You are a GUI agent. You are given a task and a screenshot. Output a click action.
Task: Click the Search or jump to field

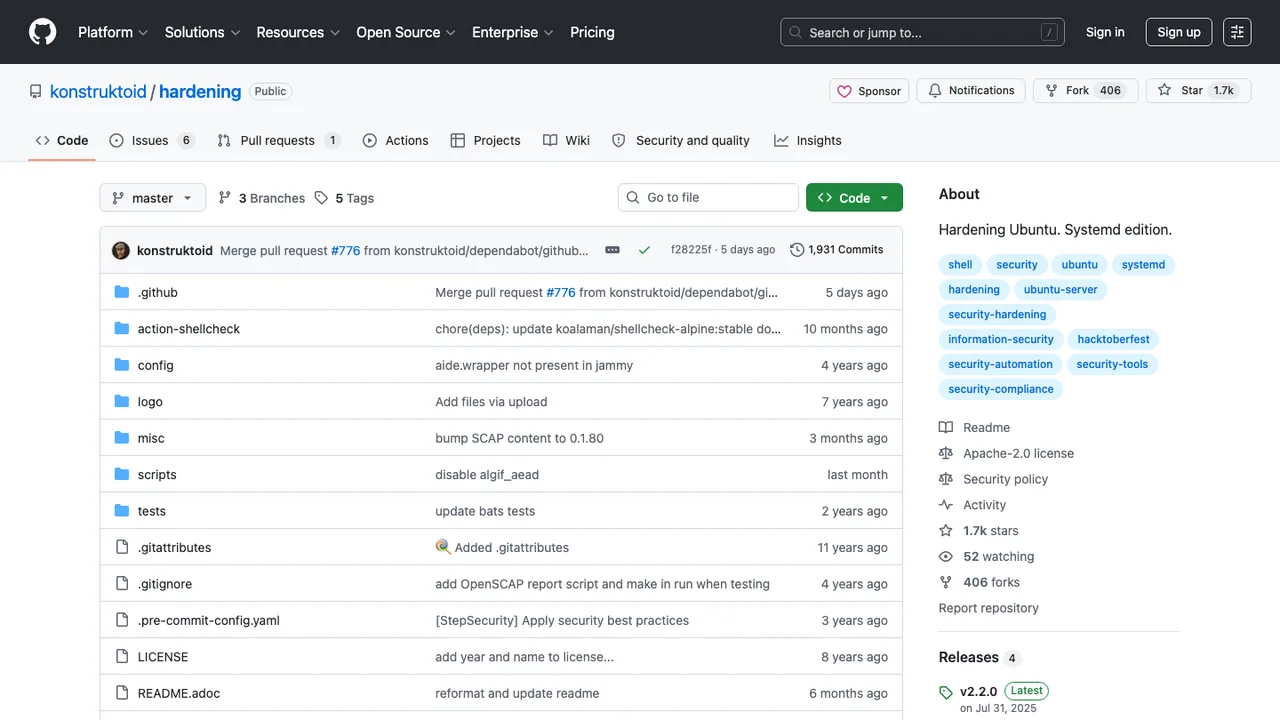point(922,32)
